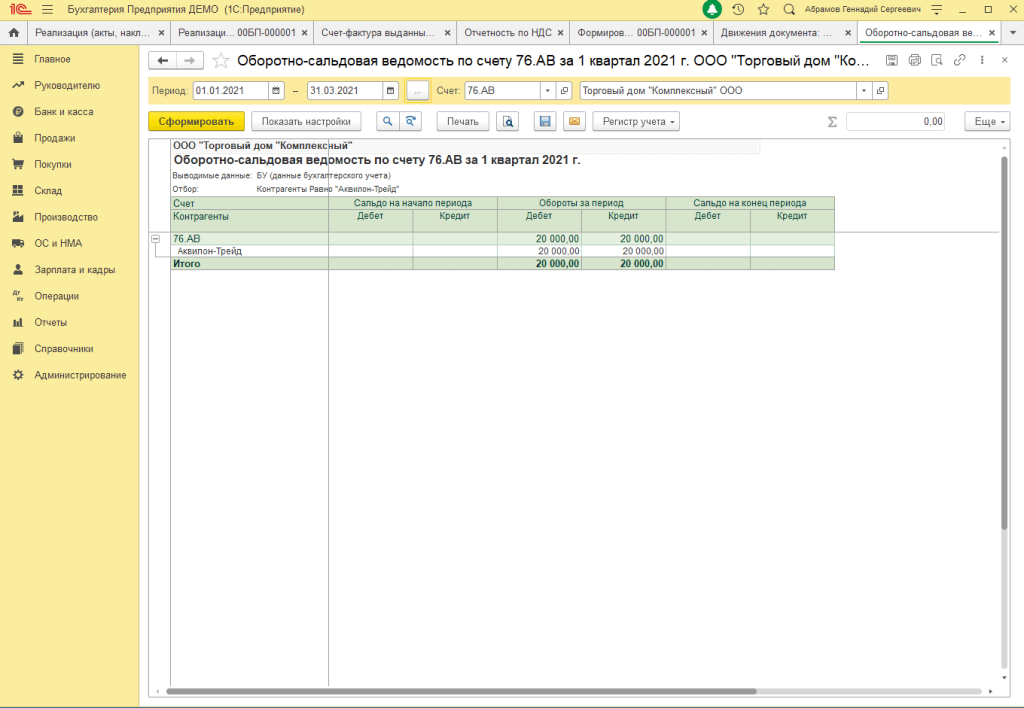Click the Печать button
Screen dimensions: 1024x708
click(462, 121)
